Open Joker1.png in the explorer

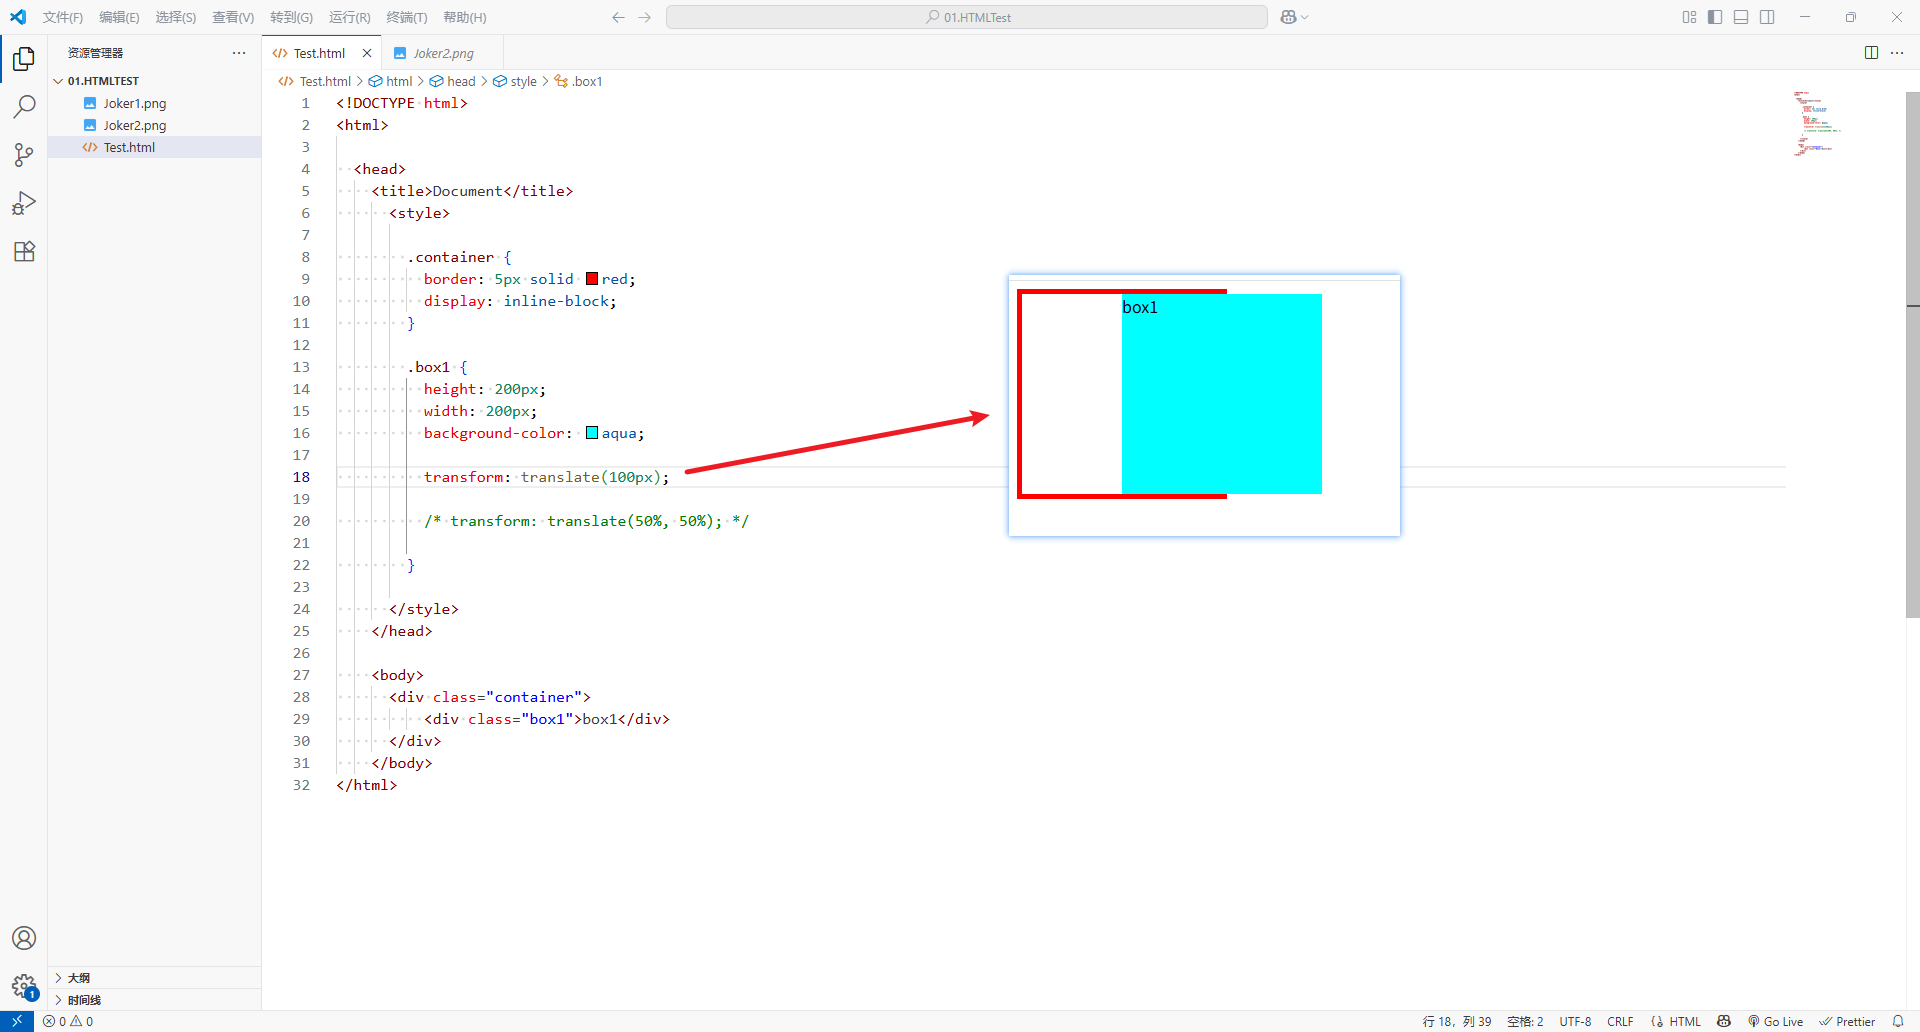[154, 103]
